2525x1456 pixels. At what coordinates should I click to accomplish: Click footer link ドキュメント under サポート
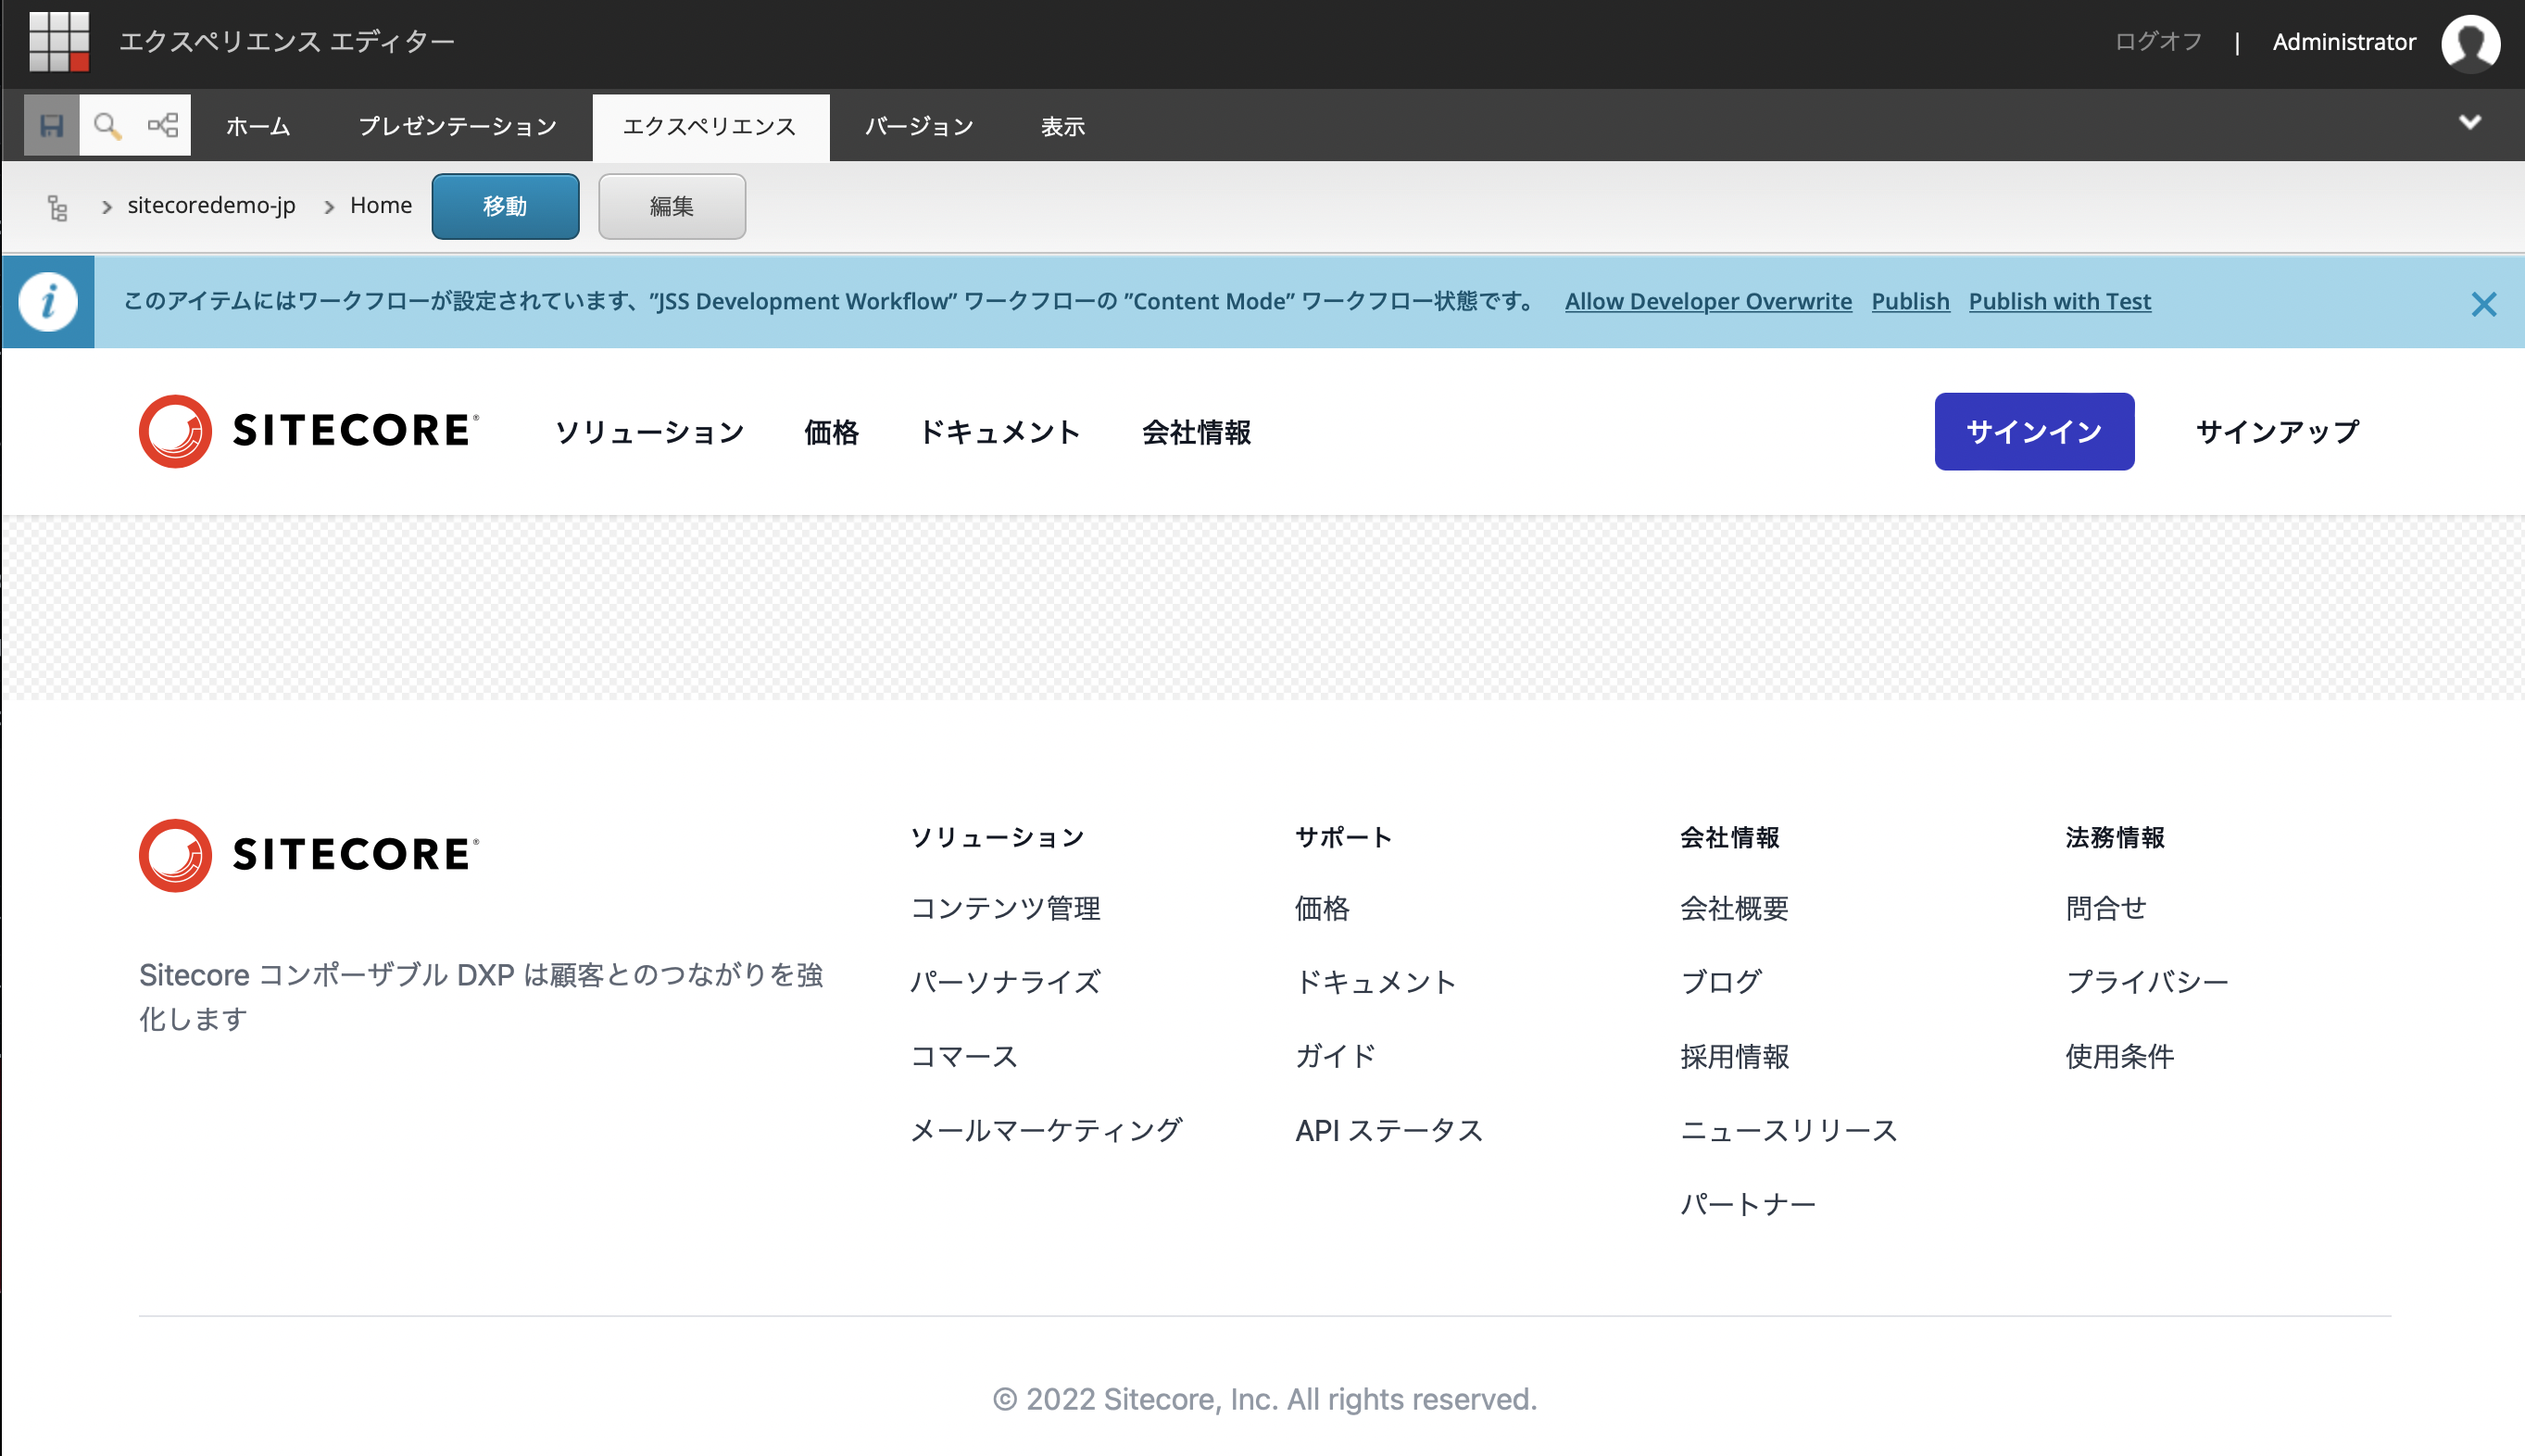[x=1376, y=982]
